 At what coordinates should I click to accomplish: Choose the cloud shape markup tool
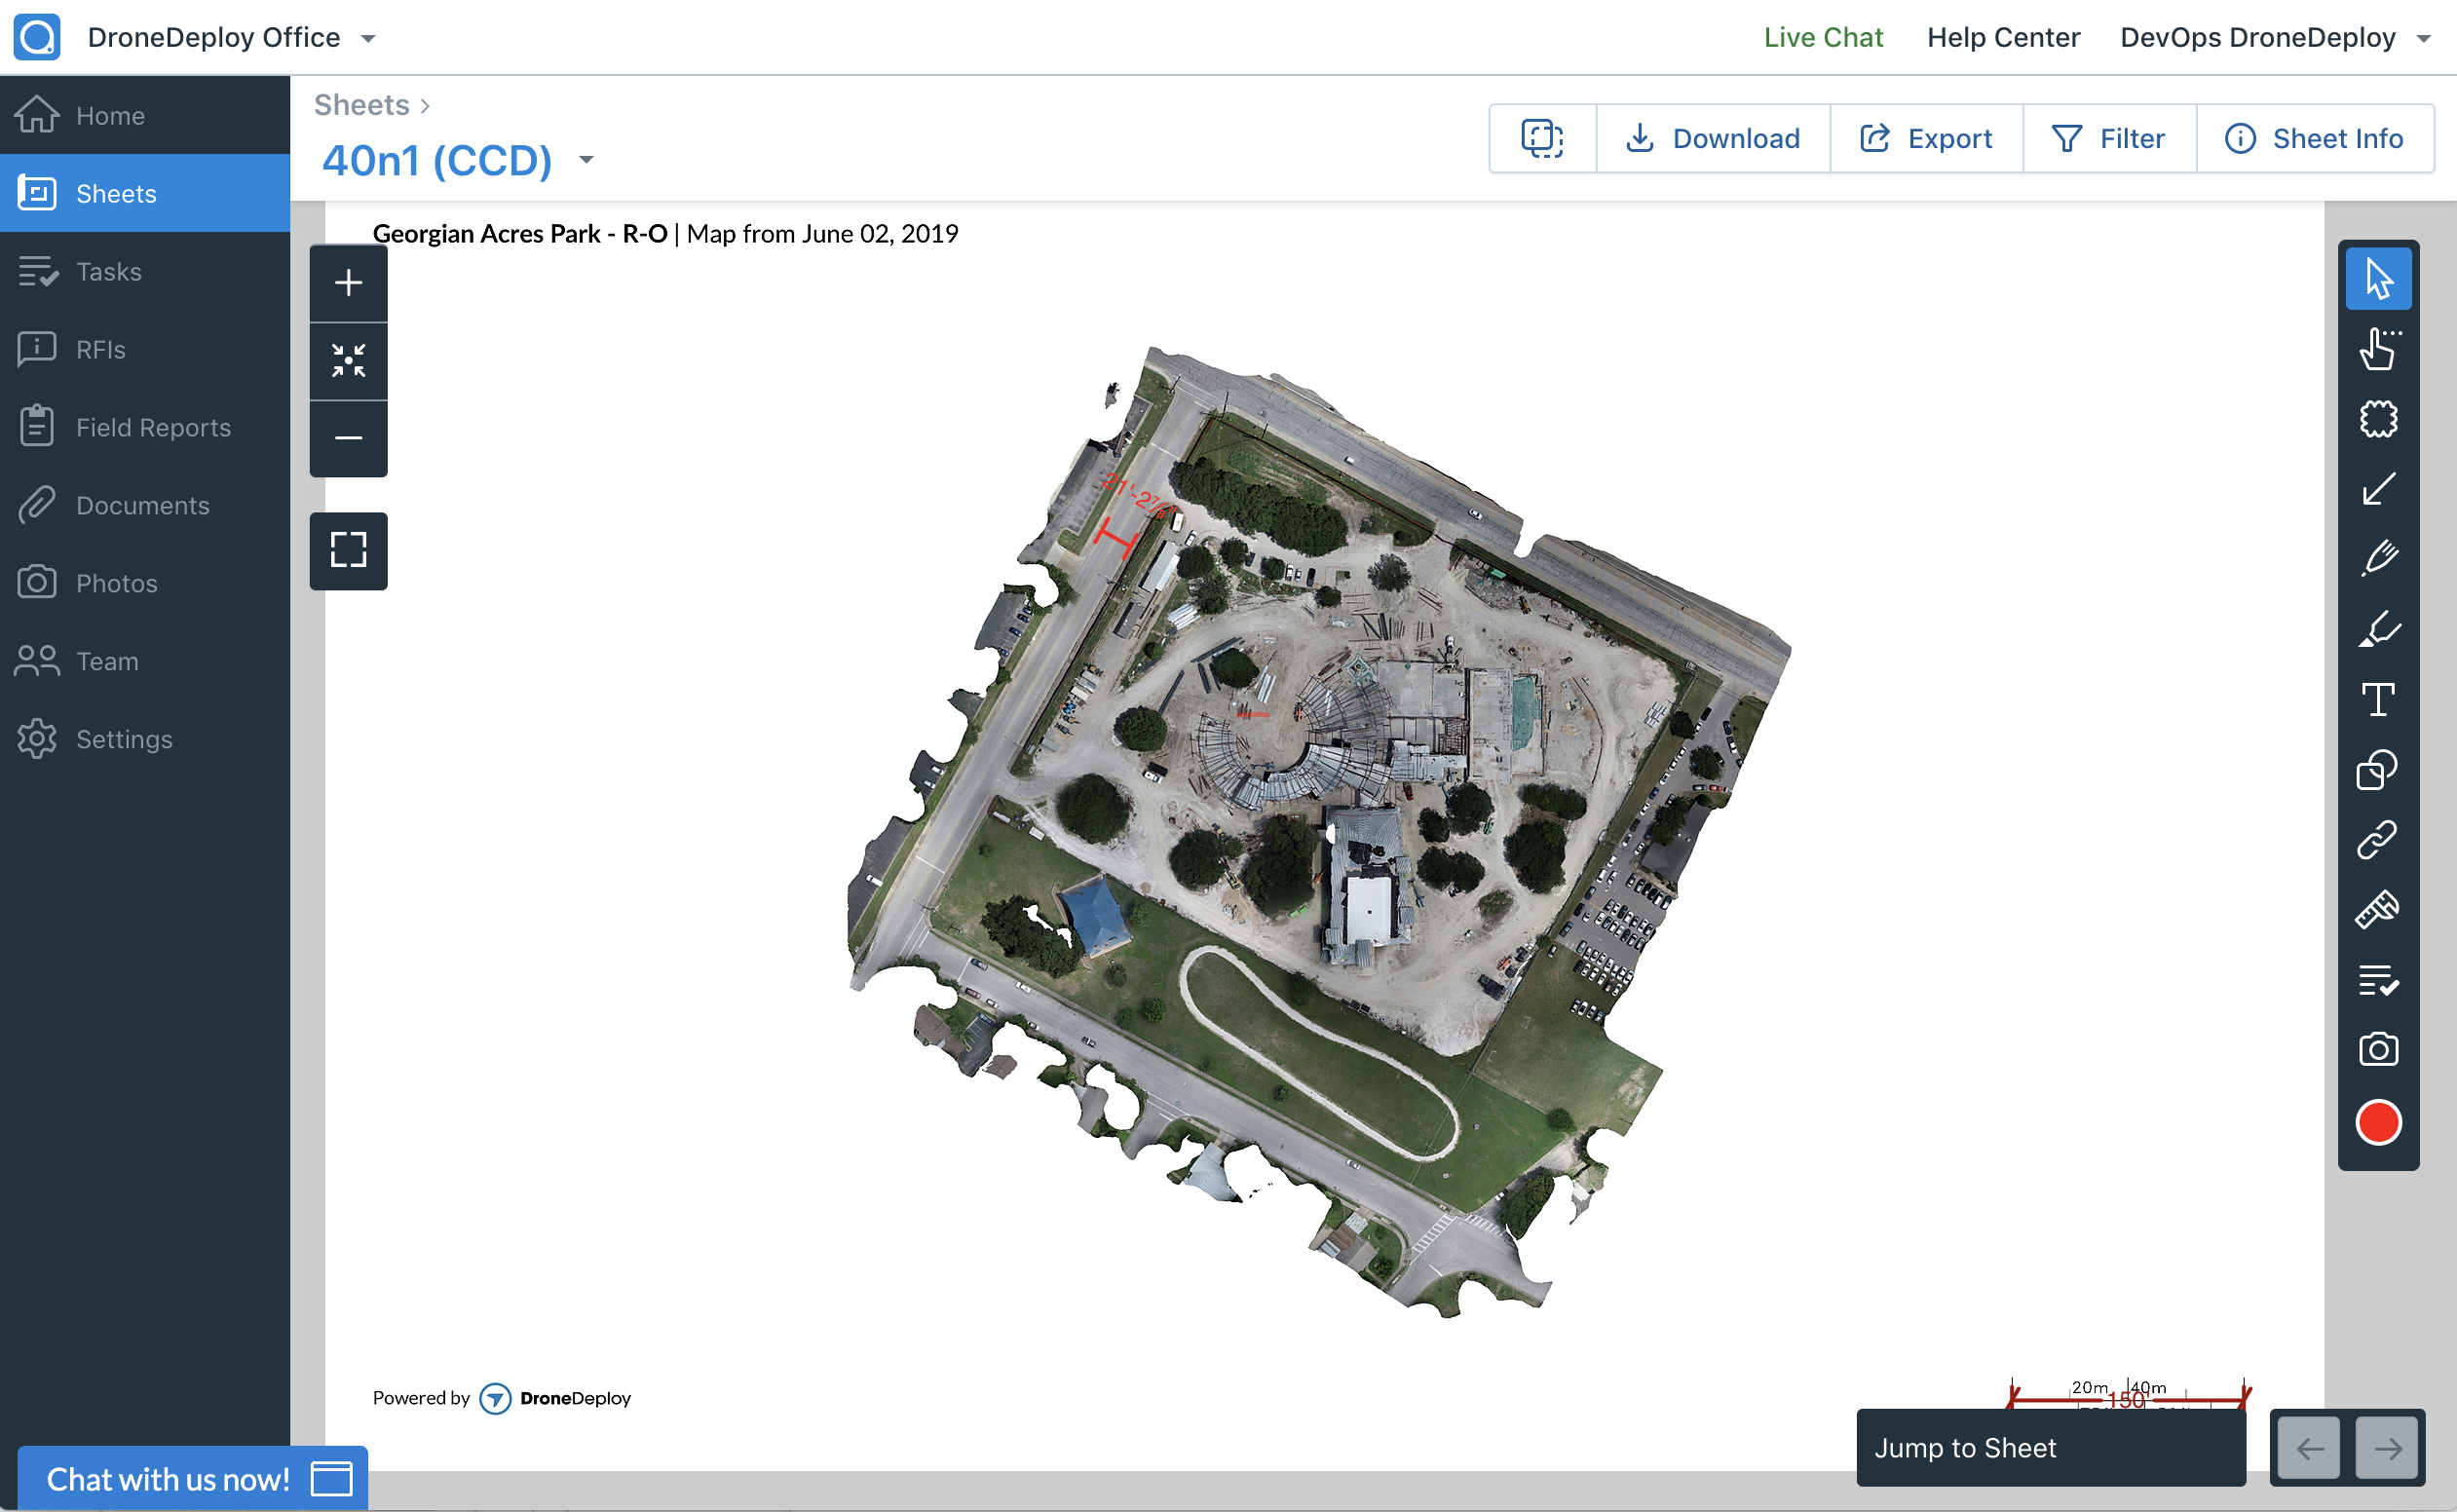click(x=2378, y=419)
